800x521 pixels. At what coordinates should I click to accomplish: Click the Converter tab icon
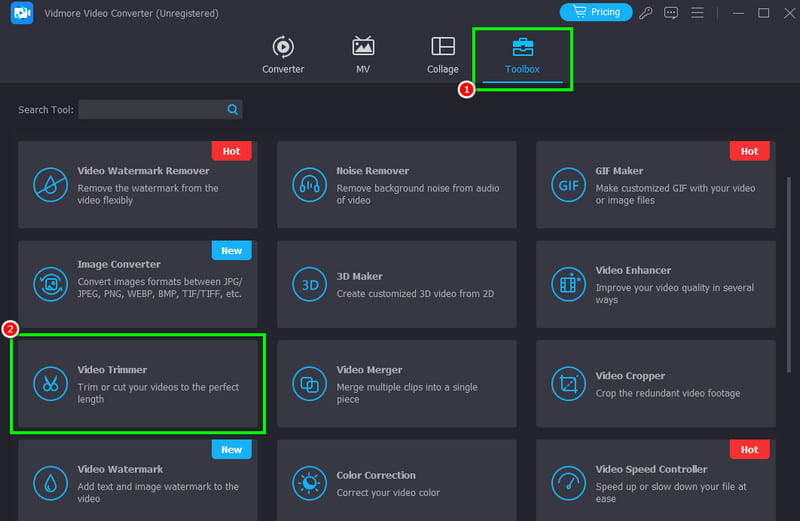tap(283, 47)
